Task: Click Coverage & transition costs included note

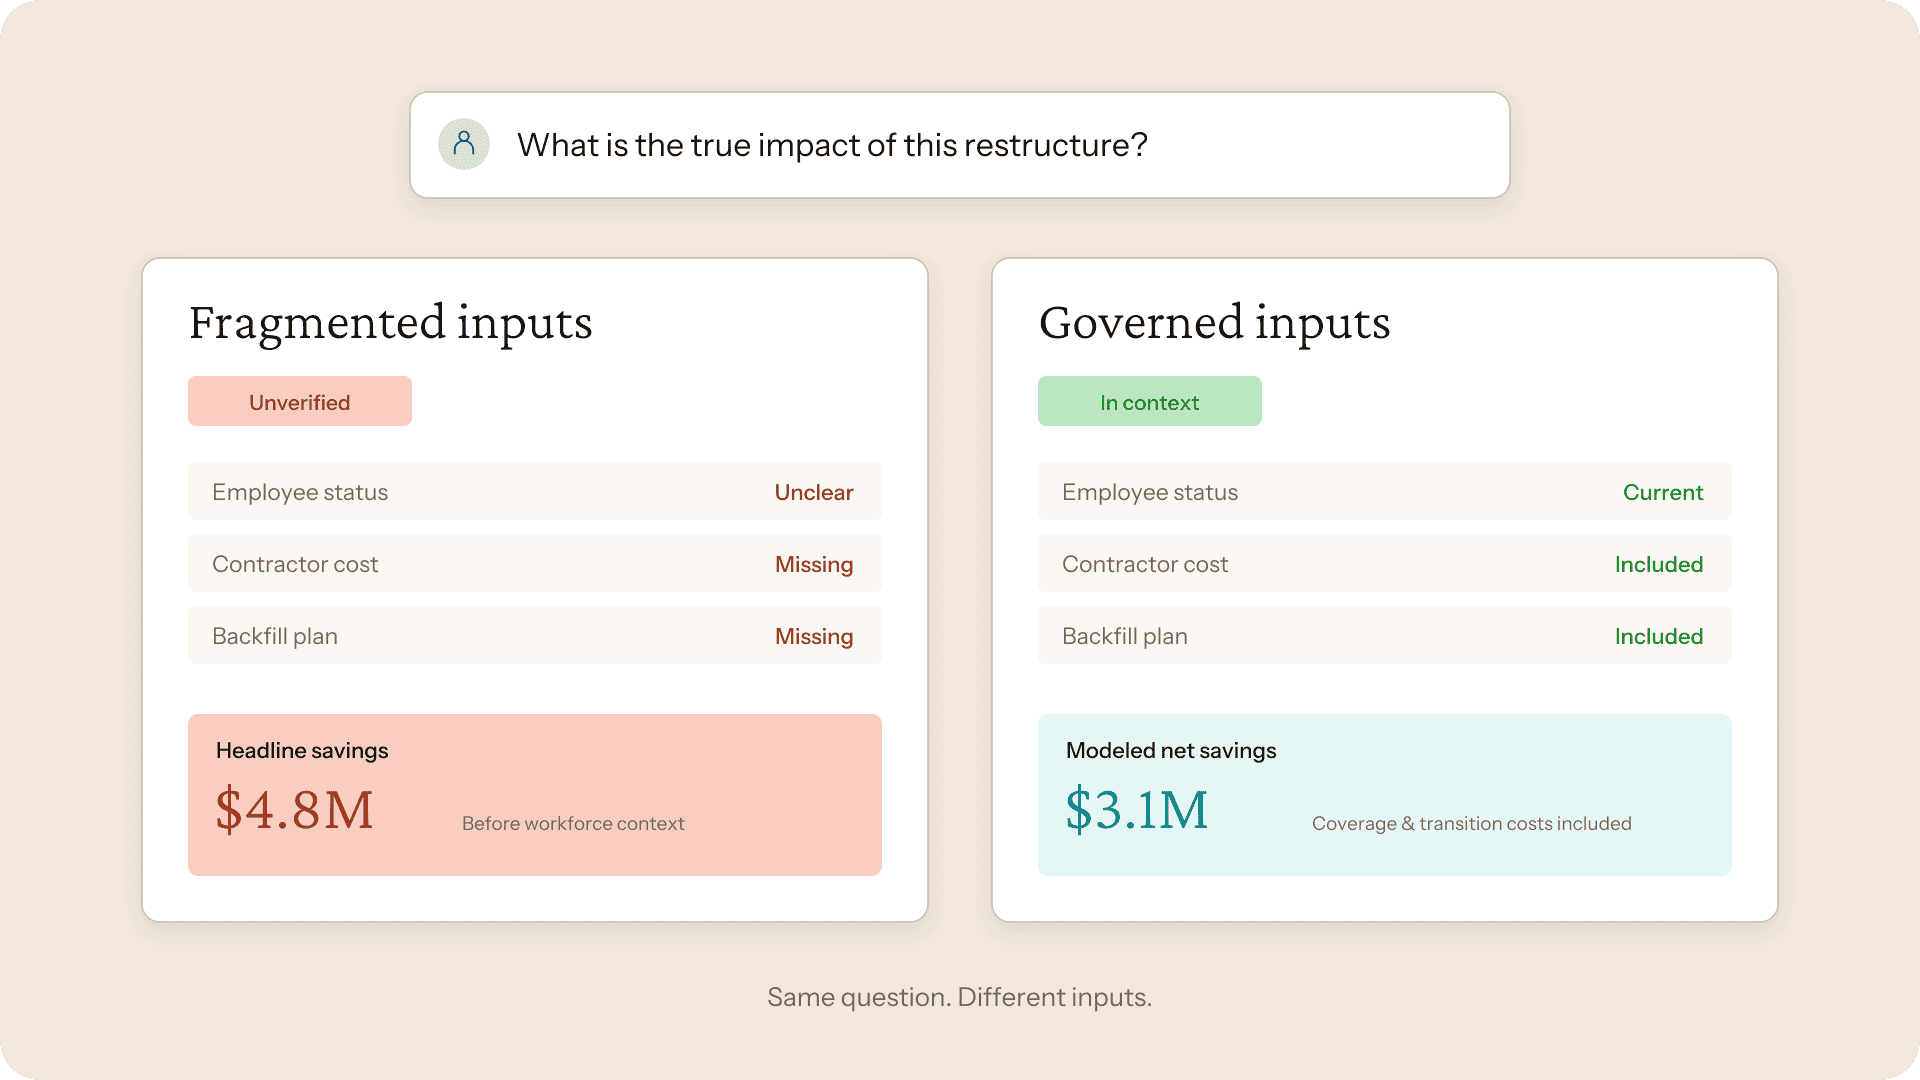Action: click(x=1472, y=823)
